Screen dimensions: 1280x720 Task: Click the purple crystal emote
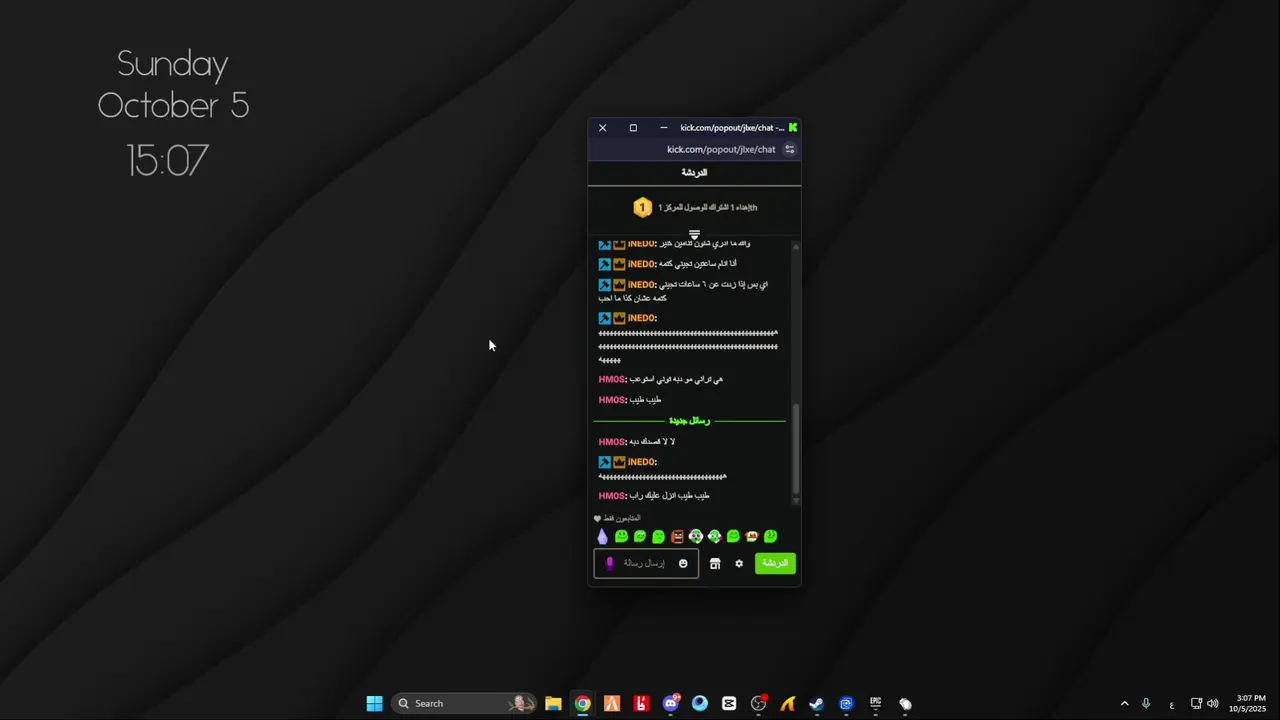pyautogui.click(x=602, y=537)
